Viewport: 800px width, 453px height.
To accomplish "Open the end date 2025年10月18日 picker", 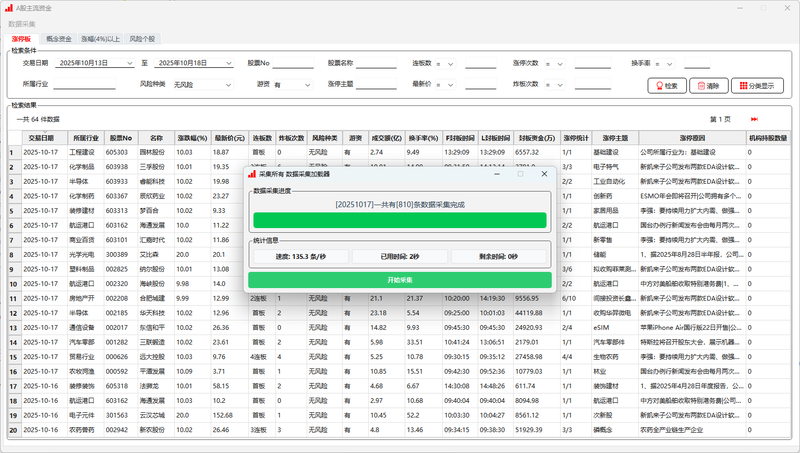I will pos(227,63).
